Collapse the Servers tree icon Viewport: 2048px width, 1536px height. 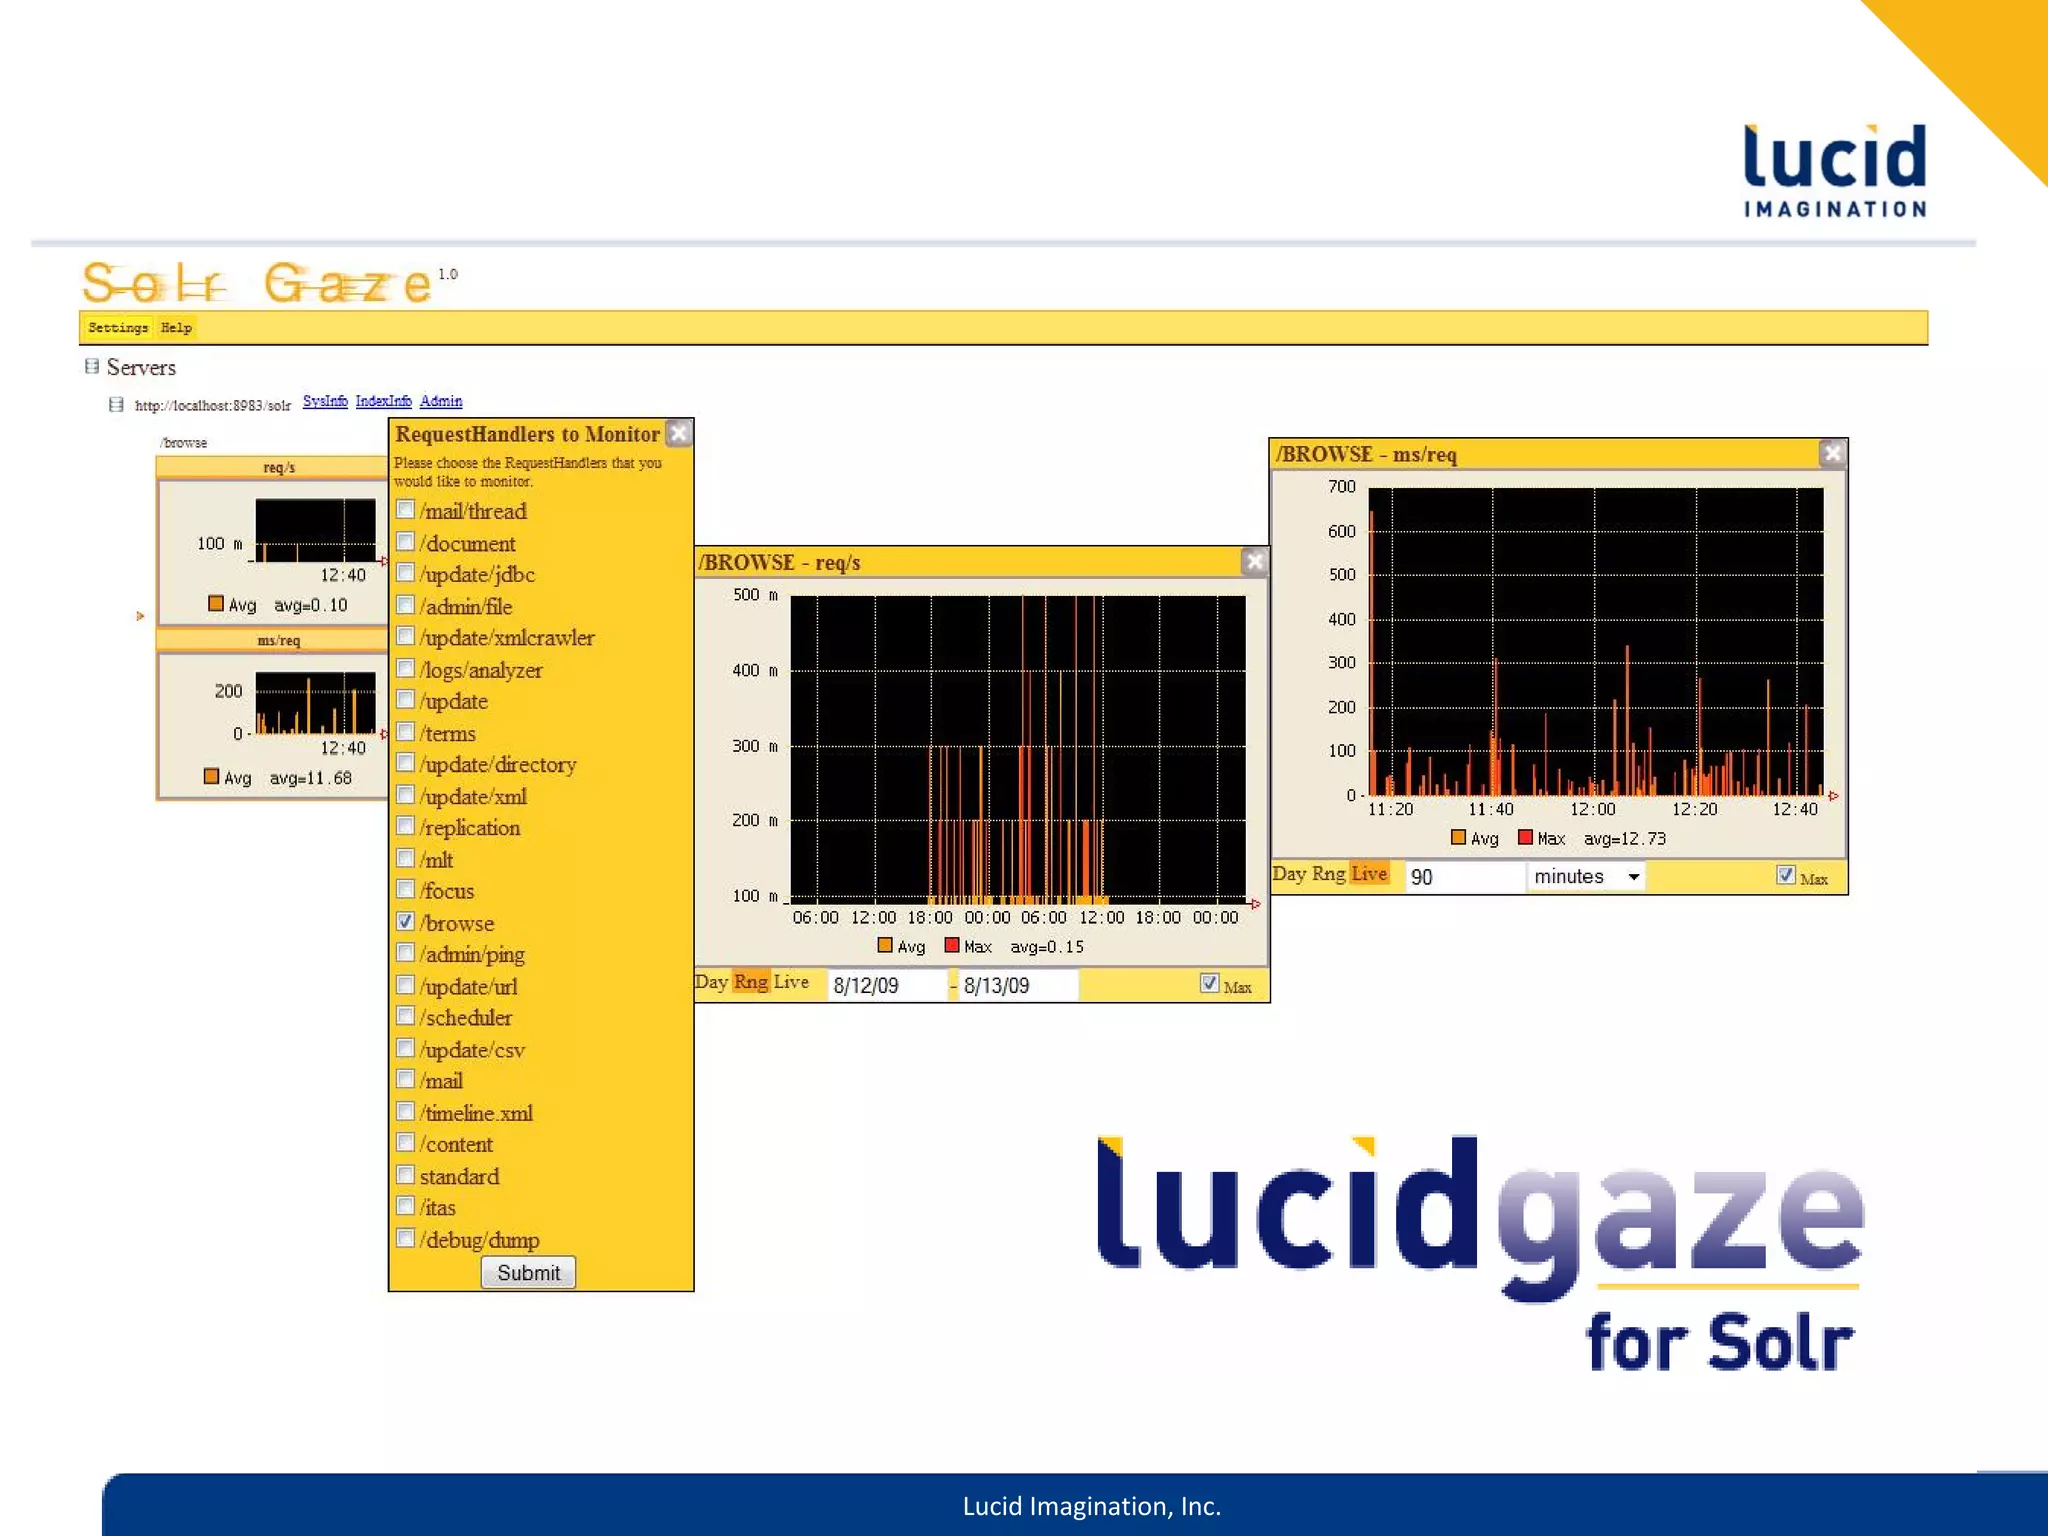92,367
